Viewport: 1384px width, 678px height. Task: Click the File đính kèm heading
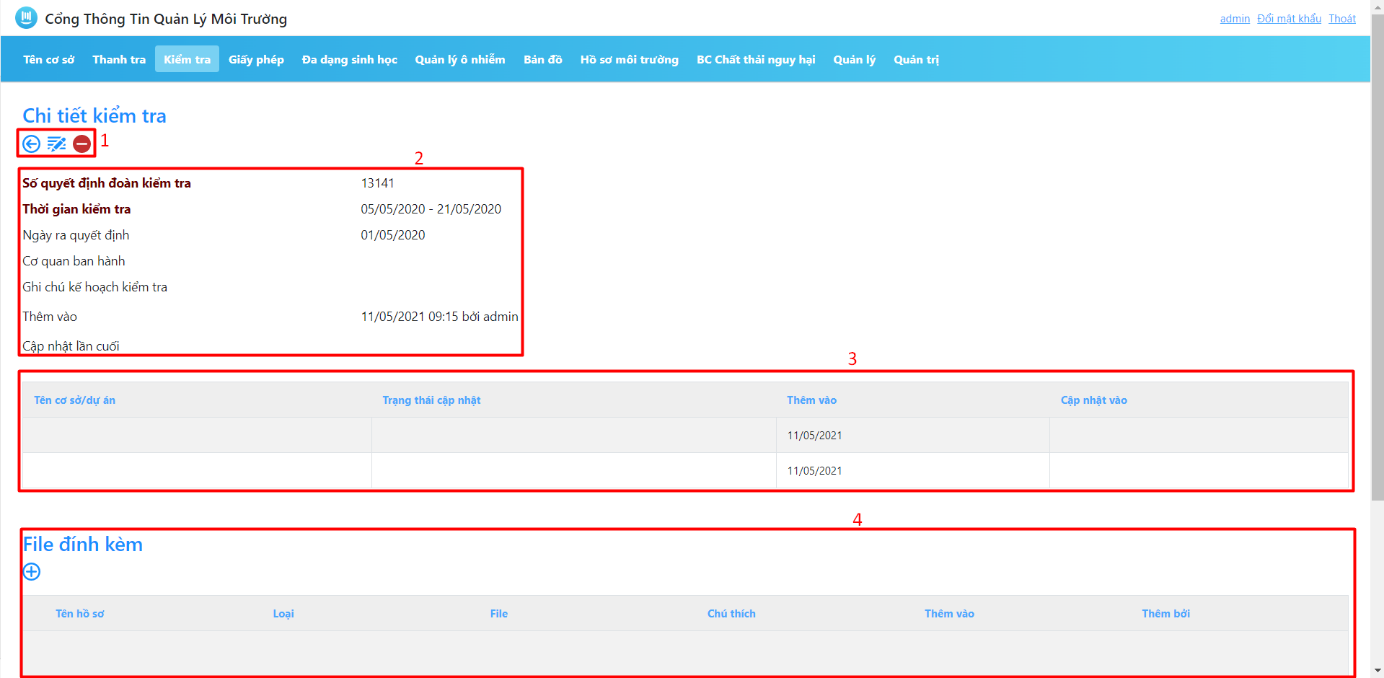click(x=83, y=544)
